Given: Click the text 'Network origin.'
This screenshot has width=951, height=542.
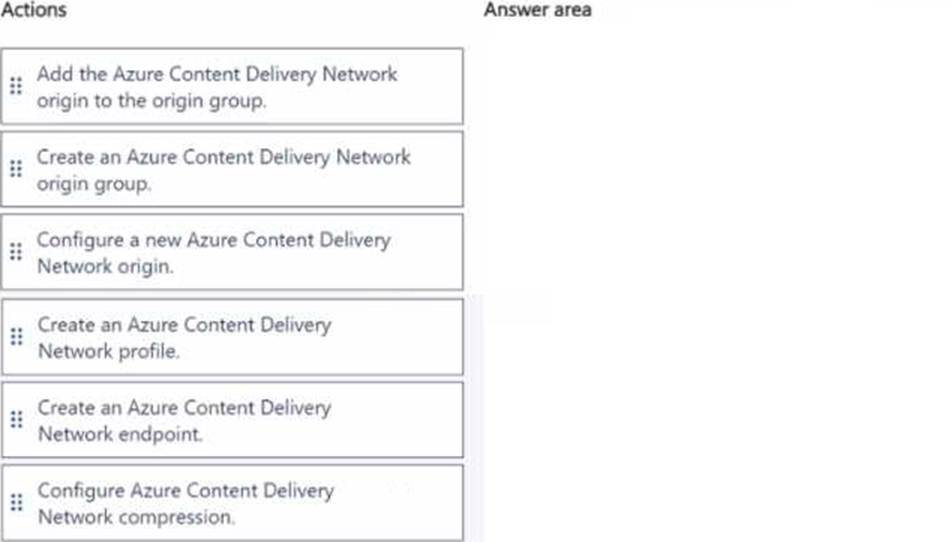Looking at the screenshot, I should click(104, 267).
